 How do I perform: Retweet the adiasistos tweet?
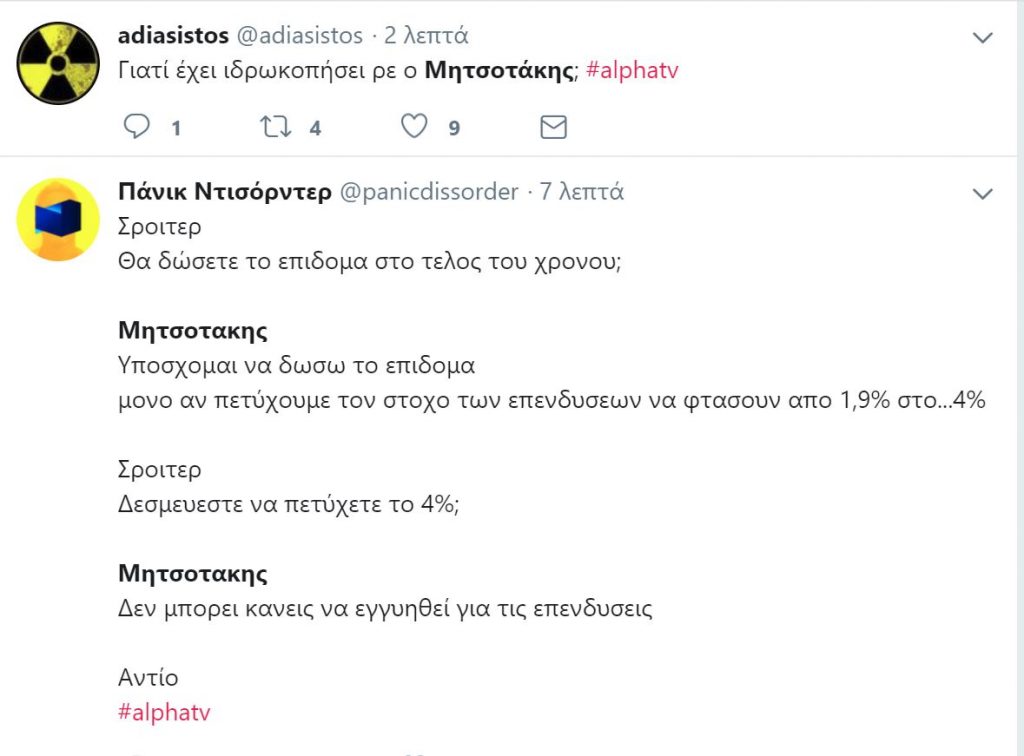pyautogui.click(x=273, y=127)
